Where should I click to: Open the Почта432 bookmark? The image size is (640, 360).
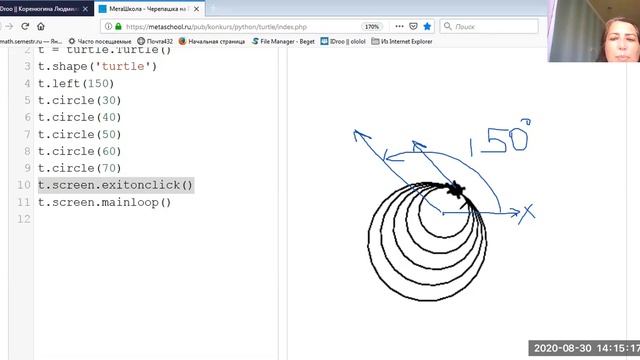[x=155, y=41]
